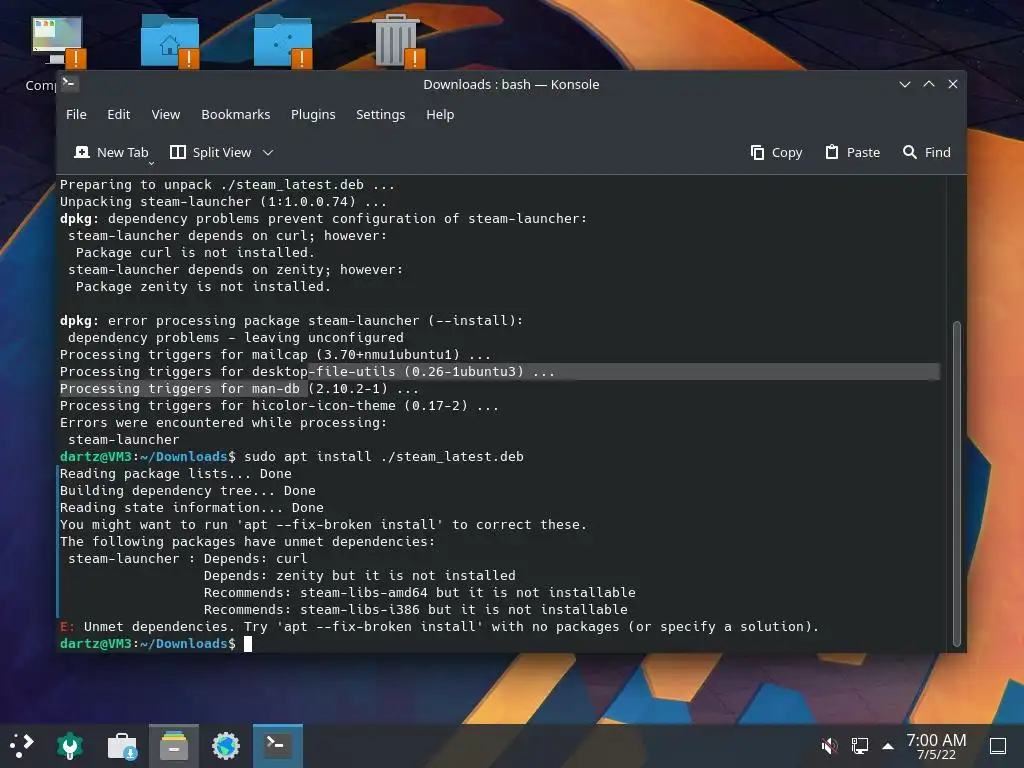Viewport: 1024px width, 768px height.
Task: Expand hidden system tray icons arrow
Action: pyautogui.click(x=888, y=745)
